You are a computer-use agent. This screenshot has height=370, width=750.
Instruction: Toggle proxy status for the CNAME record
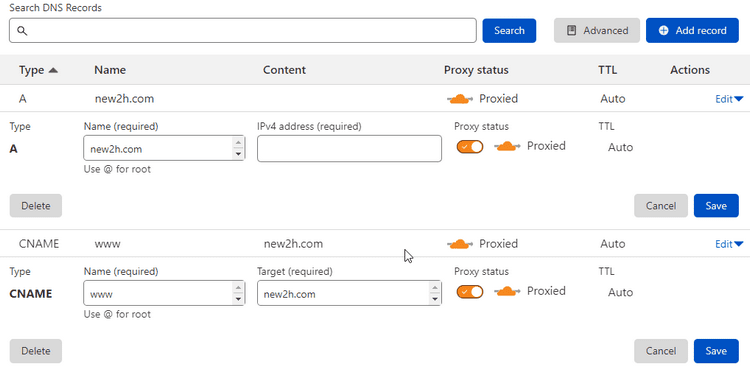[x=470, y=292]
